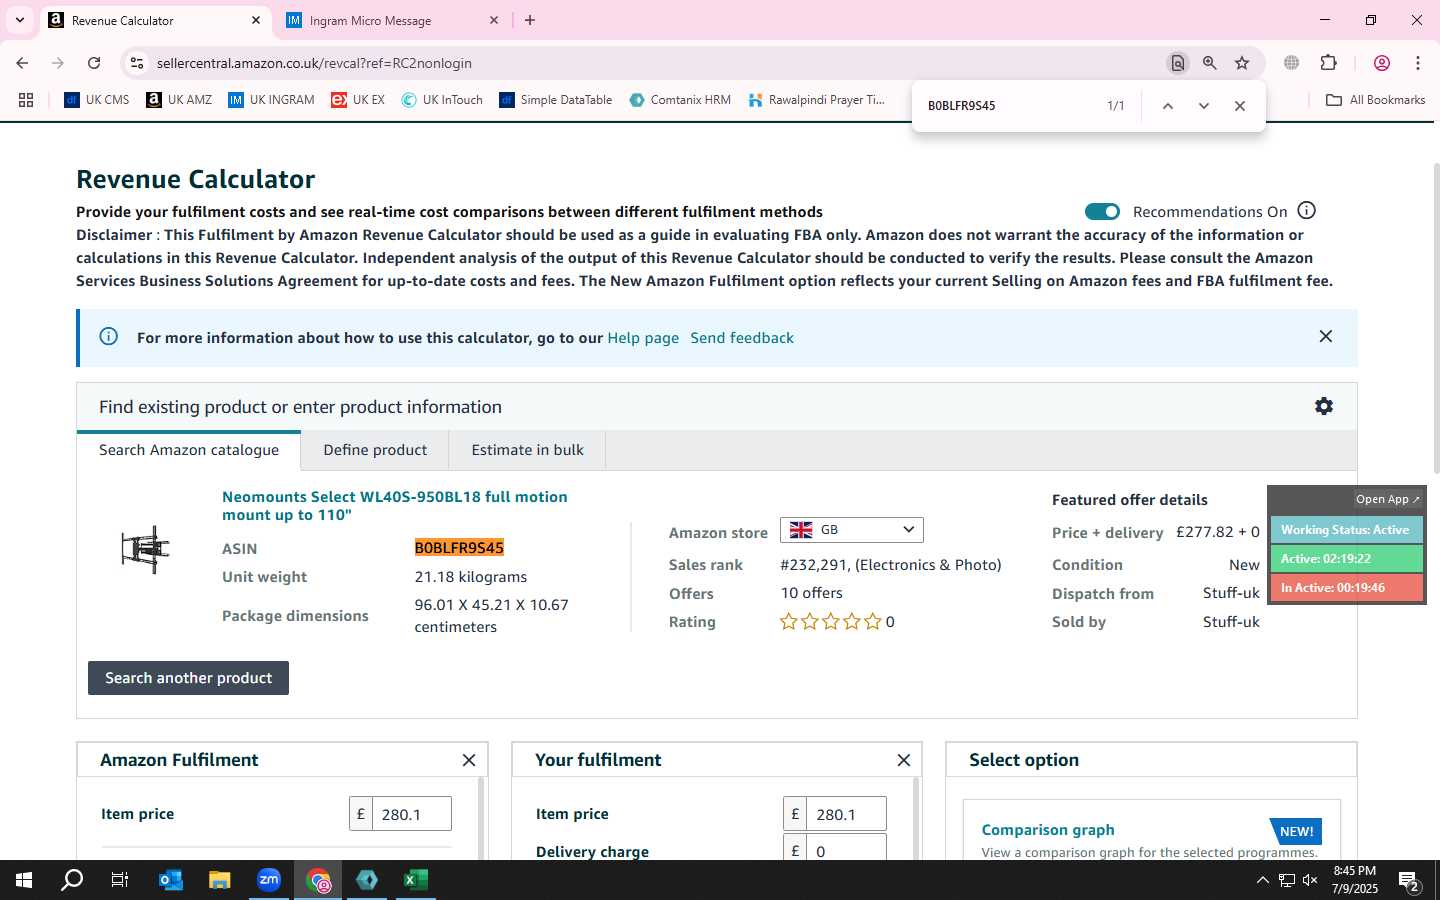Edit the Delivery charge field

(846, 848)
